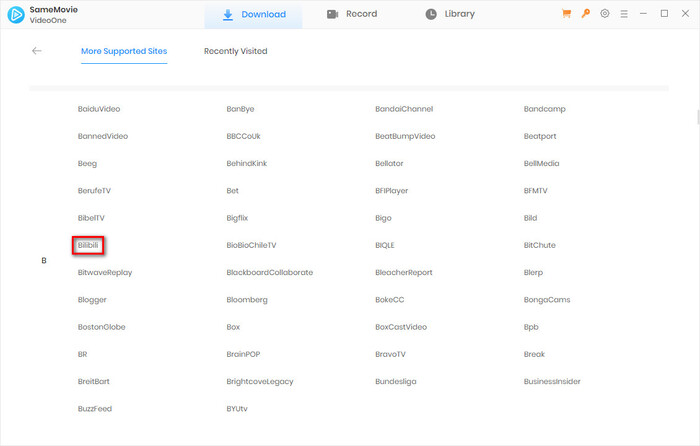Viewport: 700px width, 446px height.
Task: Select BuzzFeed from the list
Action: coord(95,408)
